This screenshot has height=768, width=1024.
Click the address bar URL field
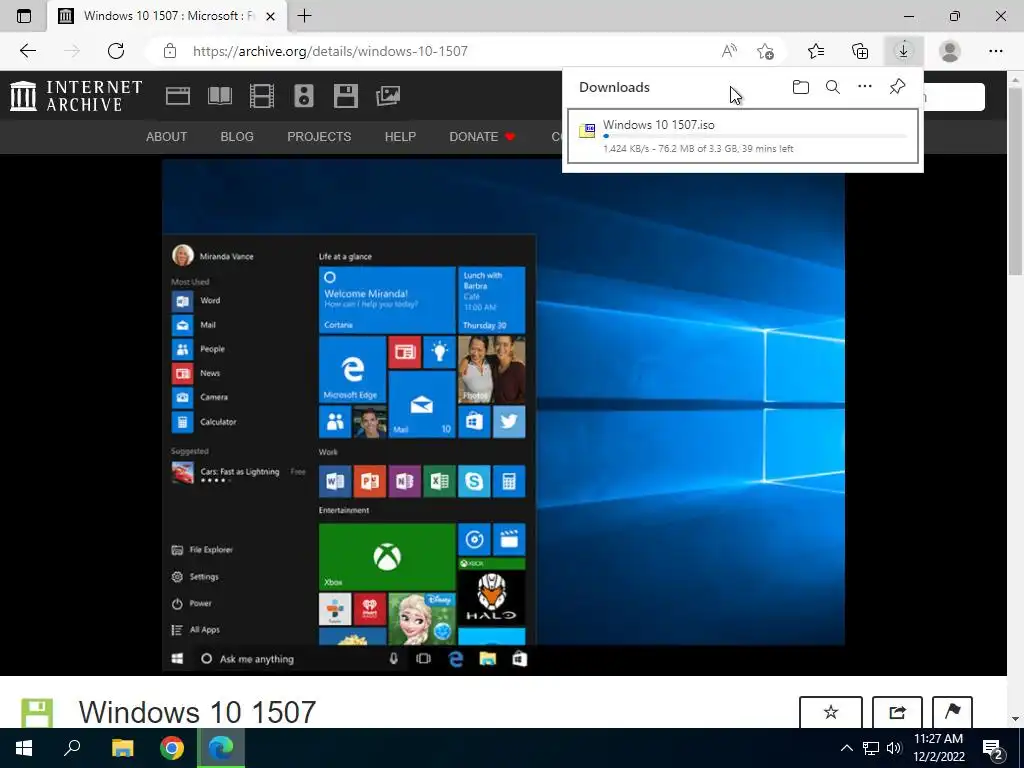(431, 51)
